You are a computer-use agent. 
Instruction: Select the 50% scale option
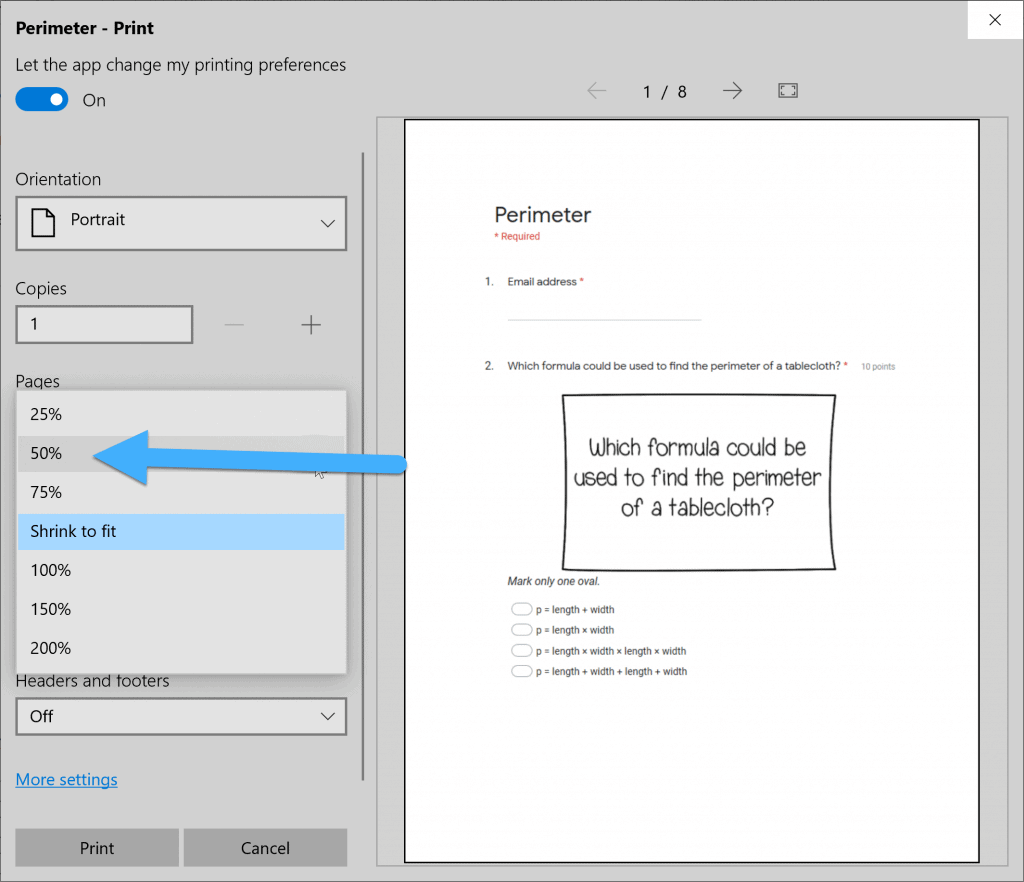pyautogui.click(x=181, y=453)
